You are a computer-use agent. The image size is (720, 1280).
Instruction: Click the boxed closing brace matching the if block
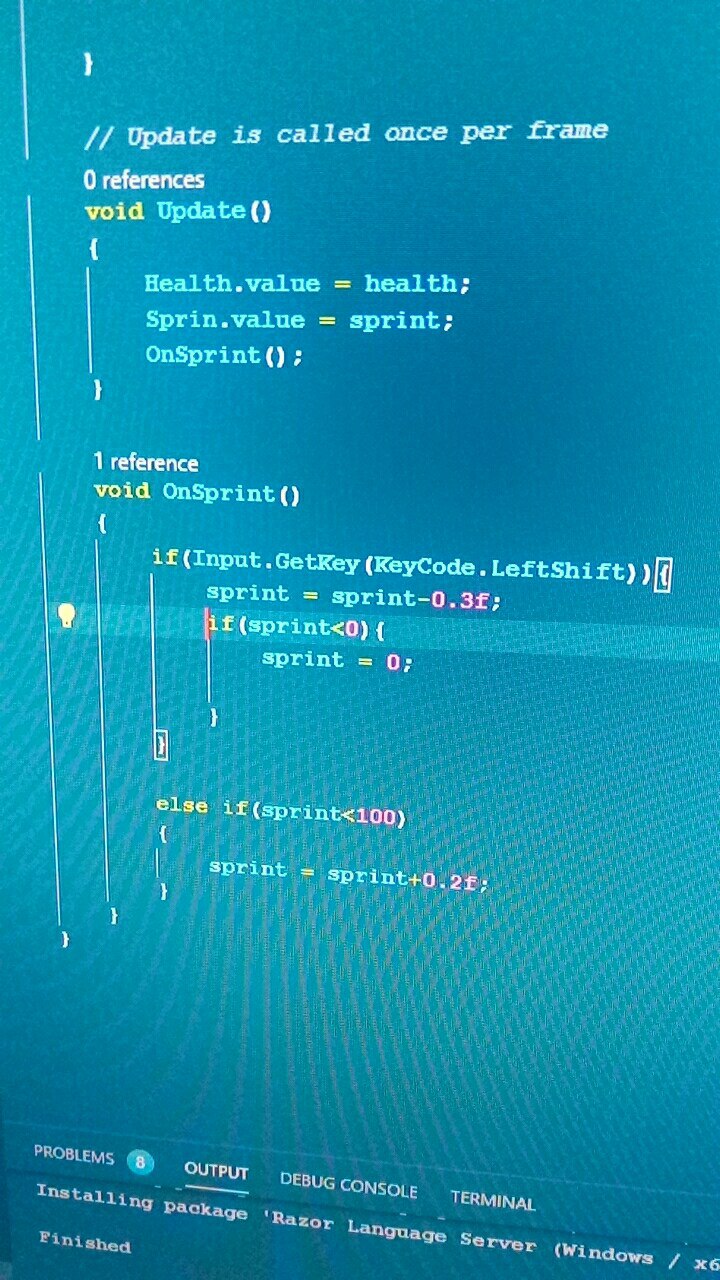click(161, 745)
